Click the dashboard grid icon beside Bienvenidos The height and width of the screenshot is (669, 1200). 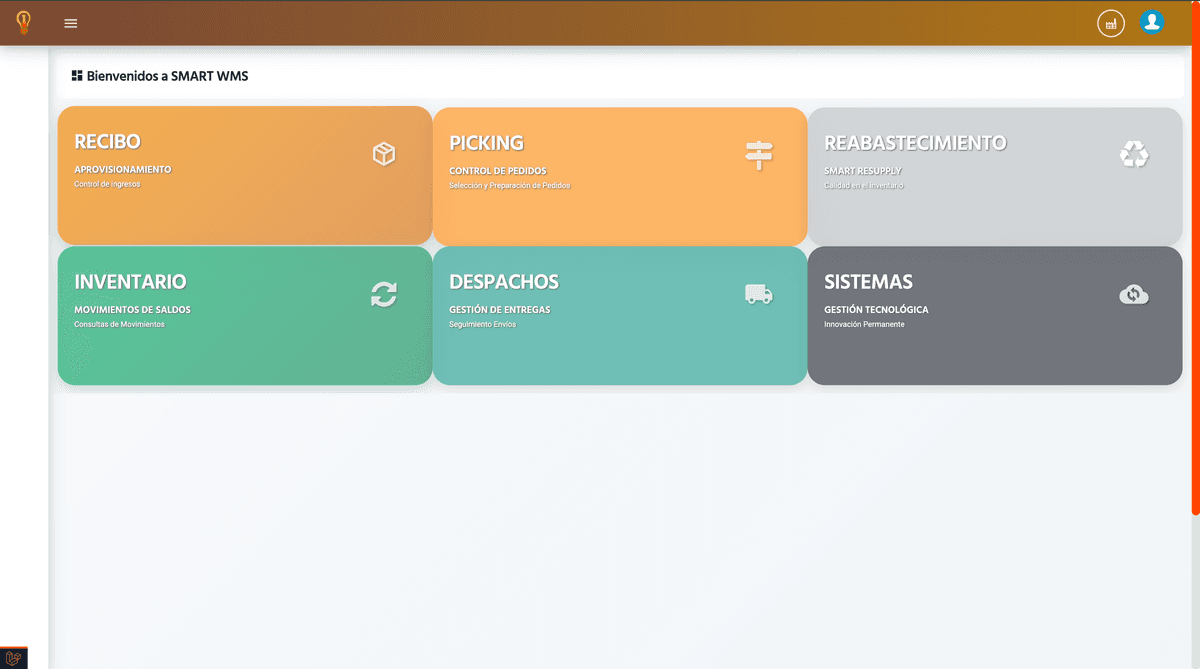coord(77,75)
